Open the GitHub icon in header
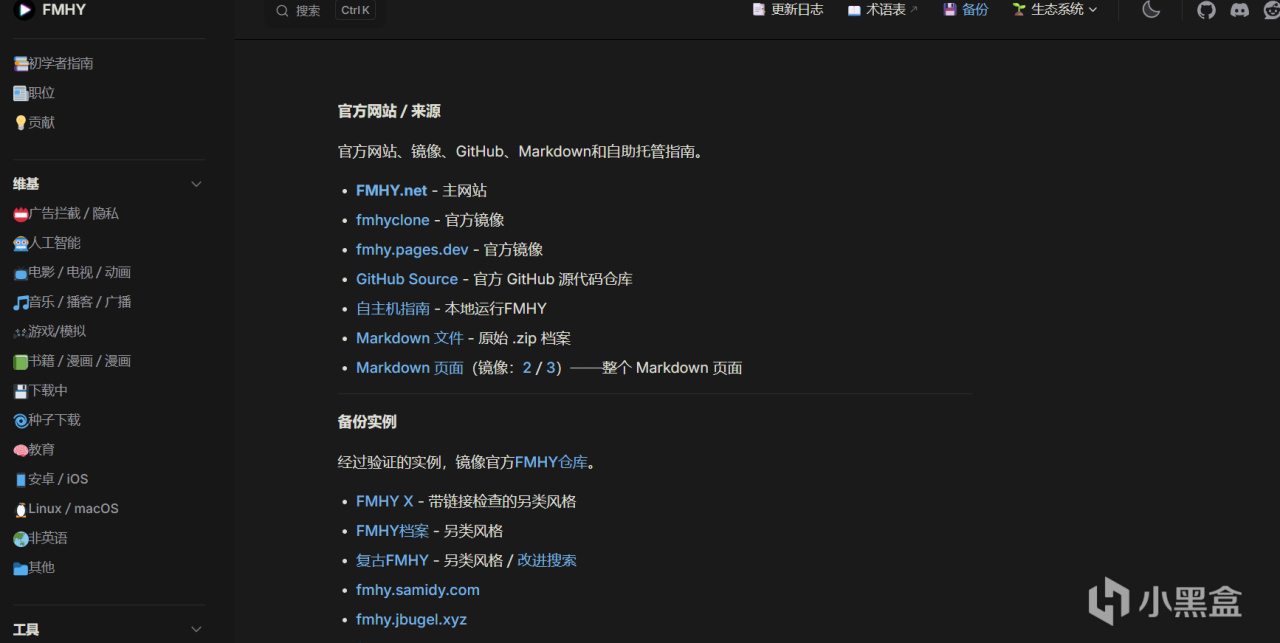This screenshot has height=643, width=1280. tap(1207, 10)
